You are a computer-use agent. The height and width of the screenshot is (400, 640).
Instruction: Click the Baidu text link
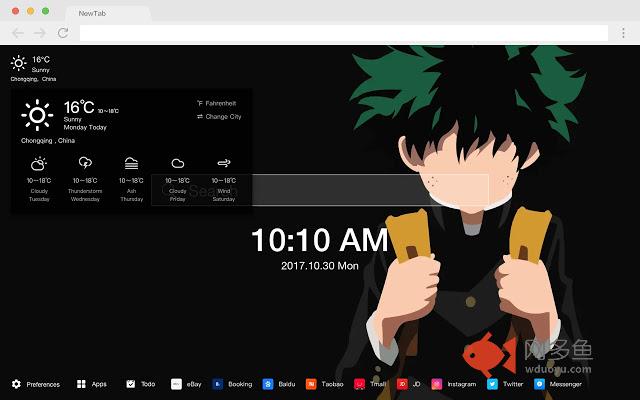point(287,384)
